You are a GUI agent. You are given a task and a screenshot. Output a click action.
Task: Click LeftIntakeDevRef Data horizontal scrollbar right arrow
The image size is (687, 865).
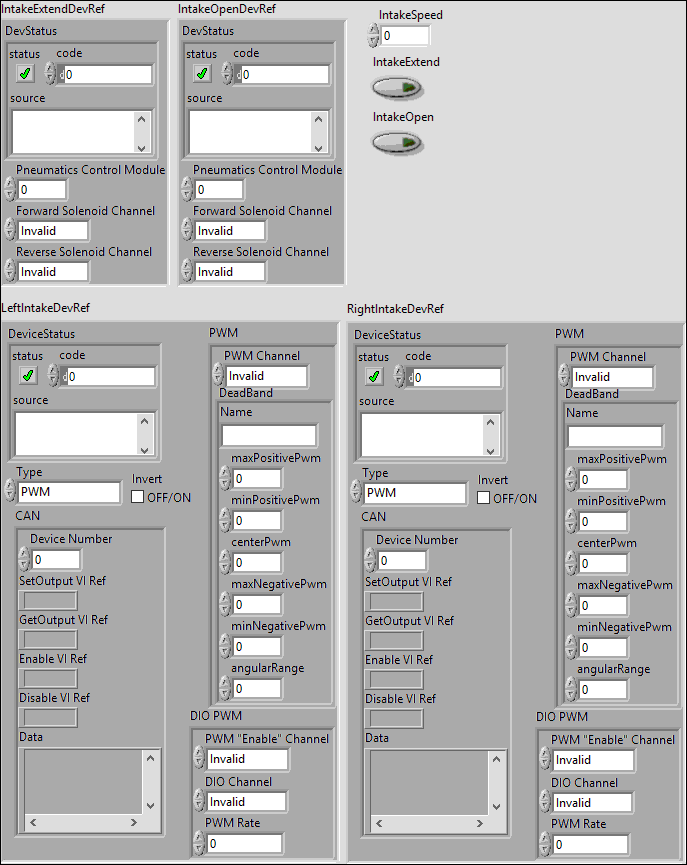click(134, 823)
